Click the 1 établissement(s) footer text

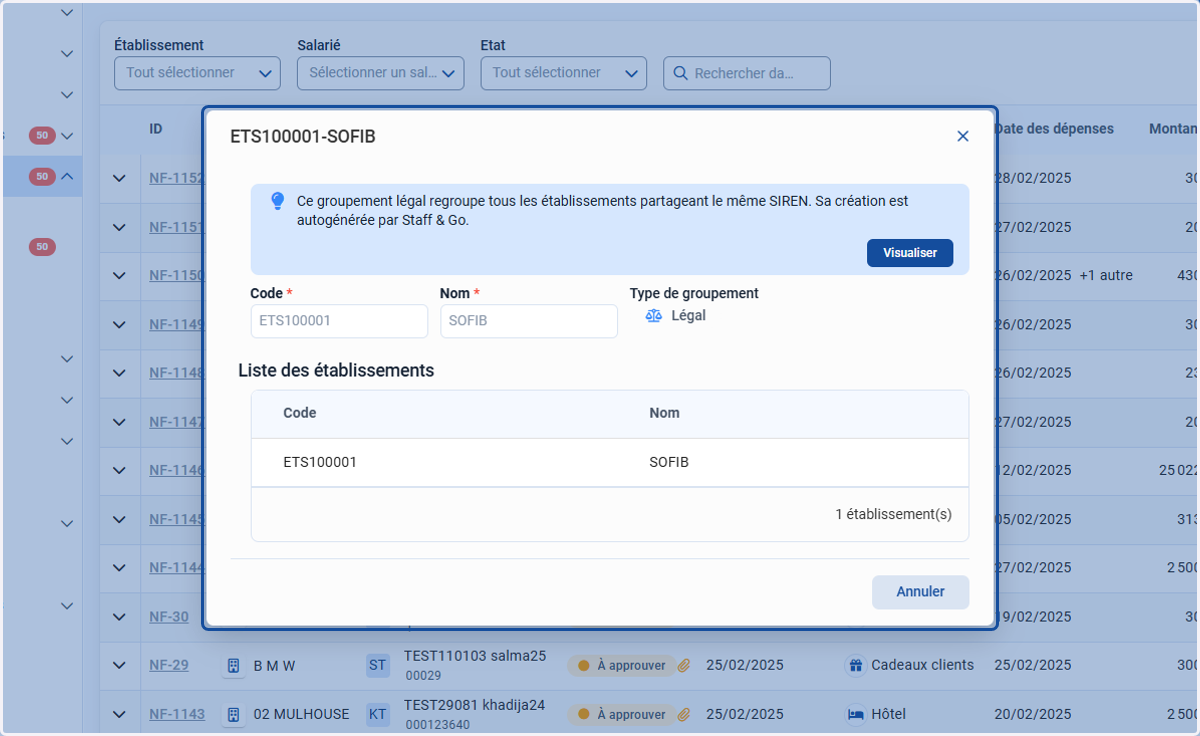893,514
